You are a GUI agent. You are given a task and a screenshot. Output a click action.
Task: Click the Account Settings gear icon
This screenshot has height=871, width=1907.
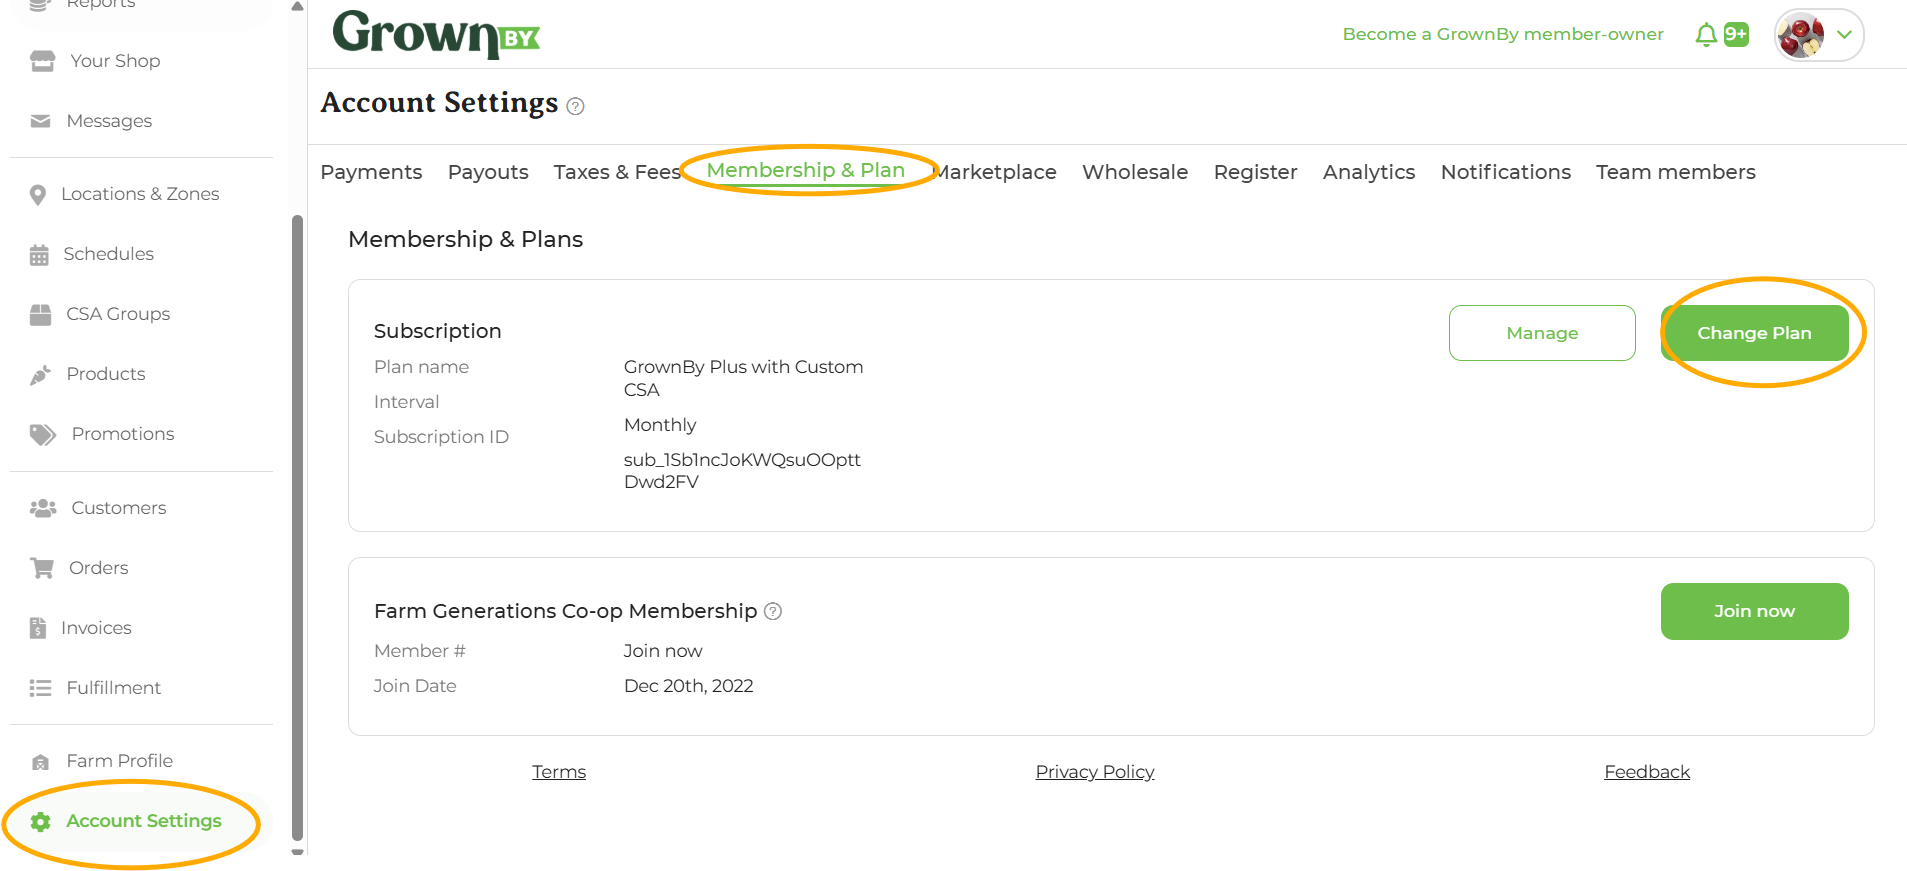click(x=40, y=822)
